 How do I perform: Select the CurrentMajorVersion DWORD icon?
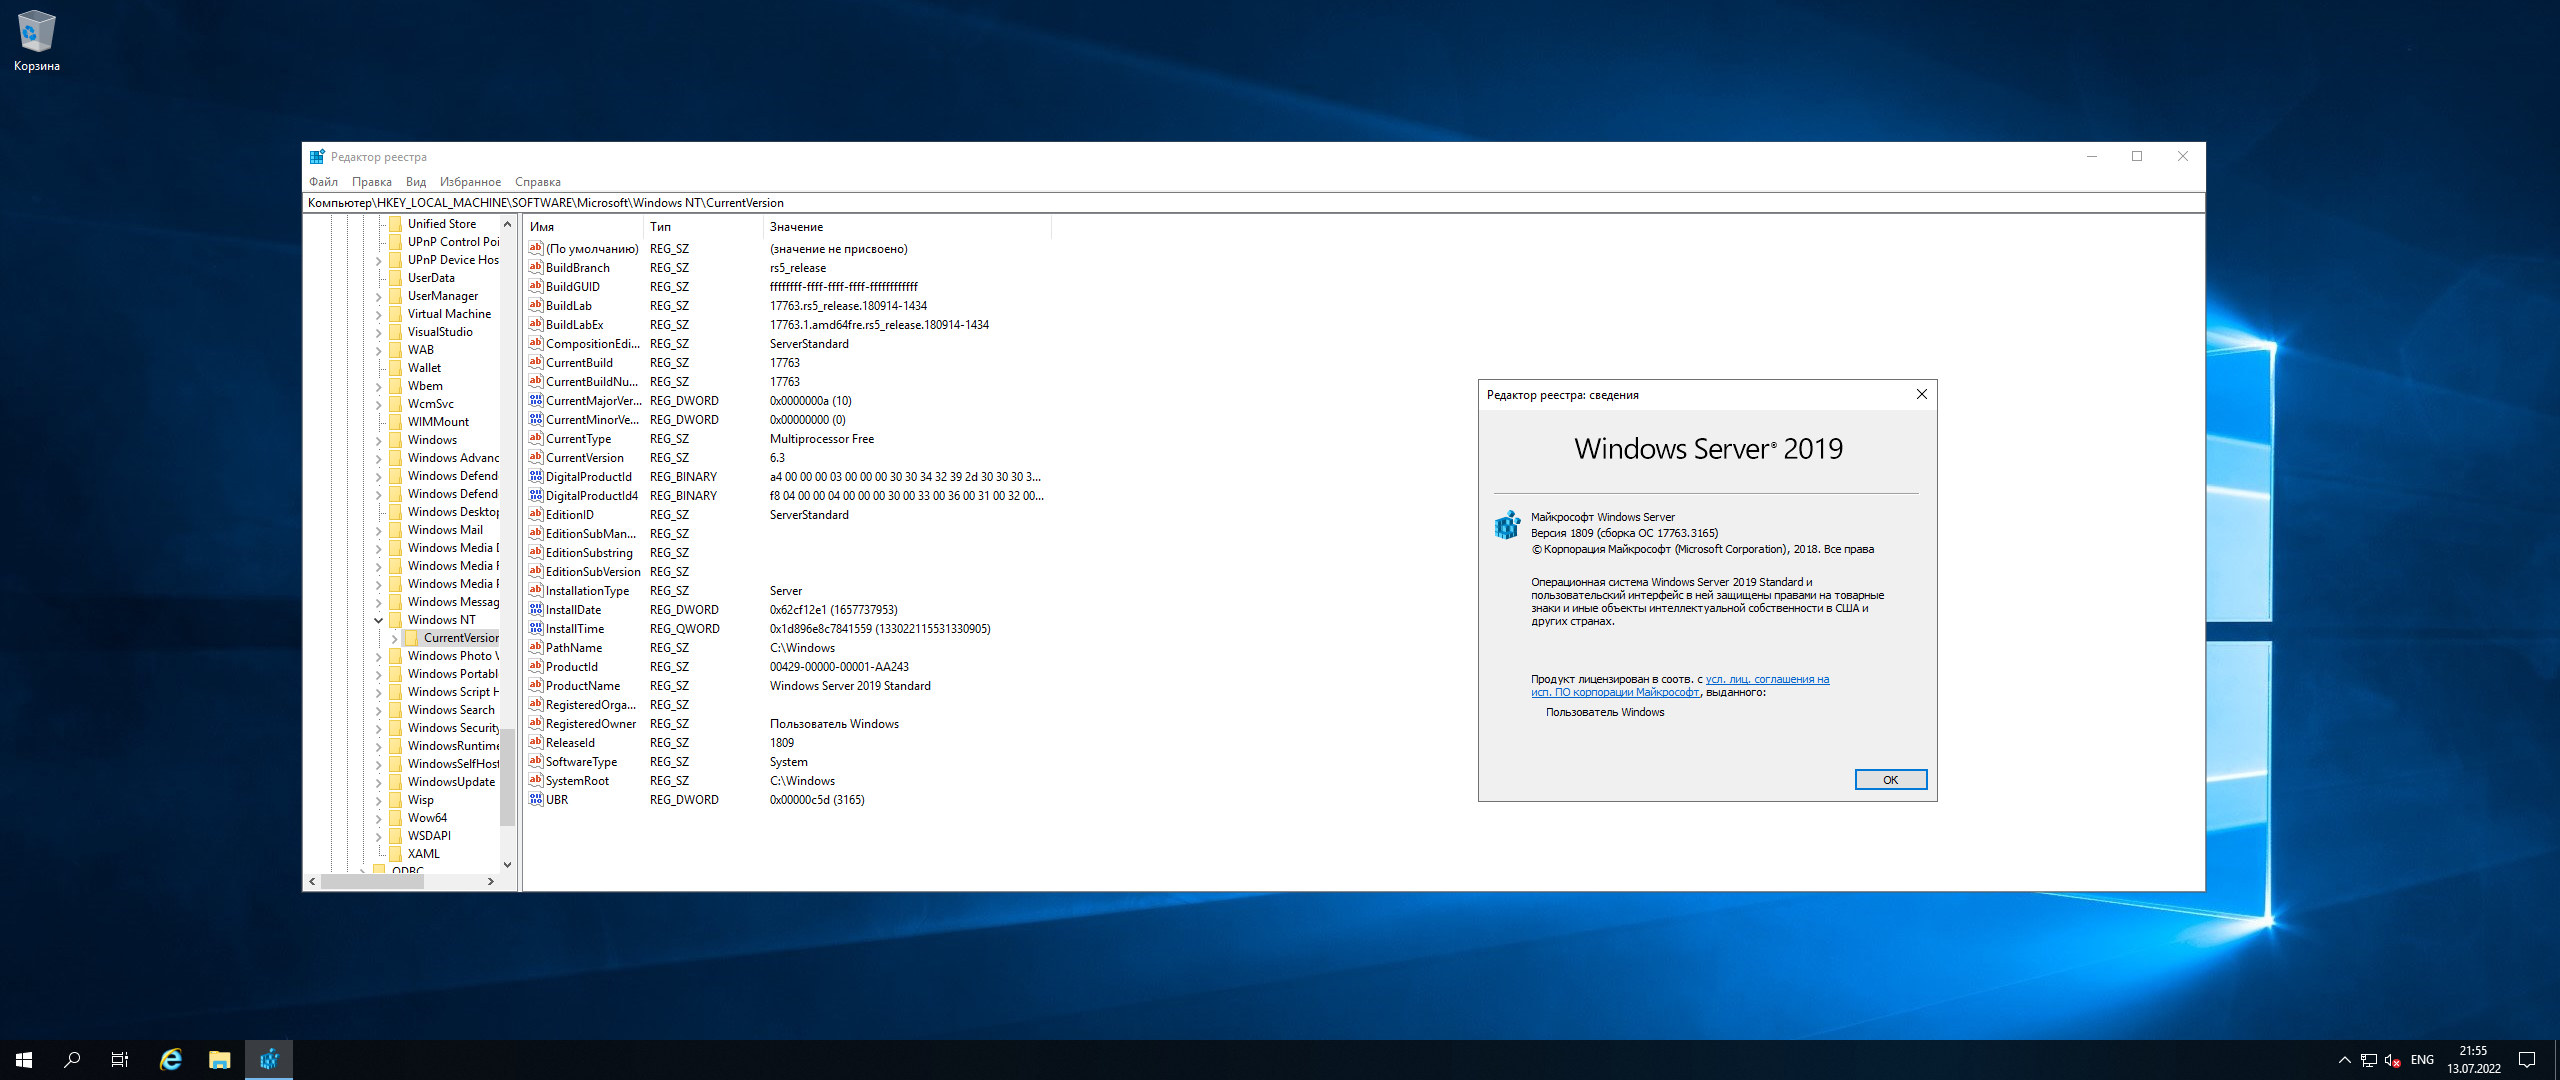(536, 400)
